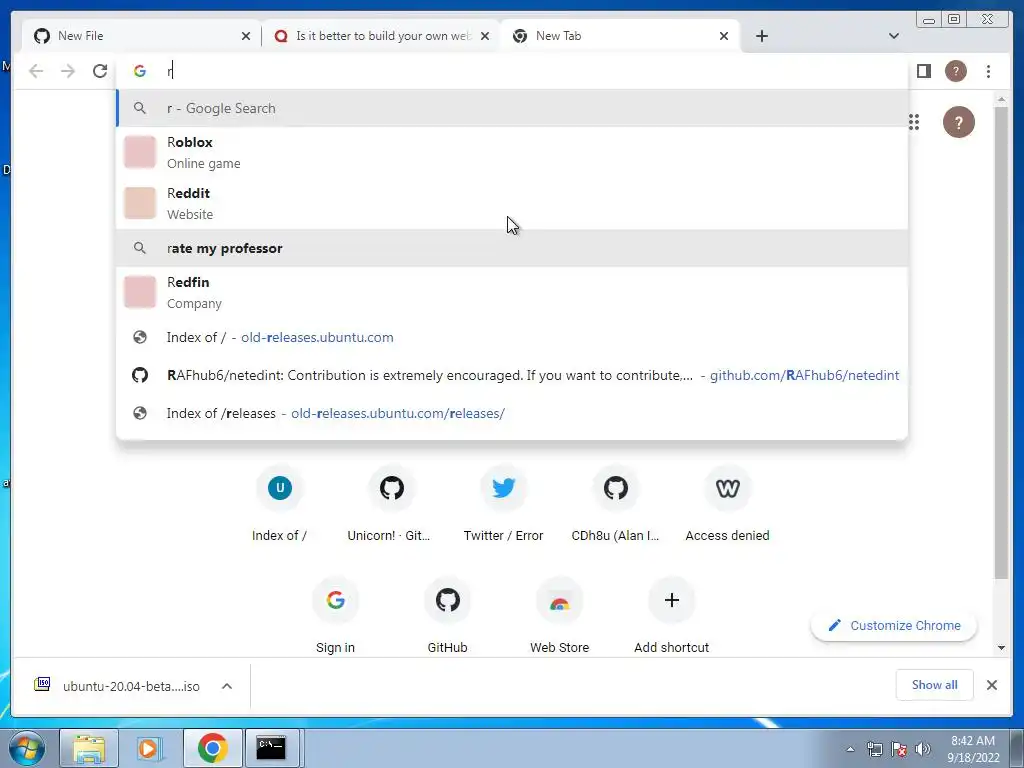Open Windows Explorer from taskbar
Screen dimensions: 1024x768
point(89,748)
